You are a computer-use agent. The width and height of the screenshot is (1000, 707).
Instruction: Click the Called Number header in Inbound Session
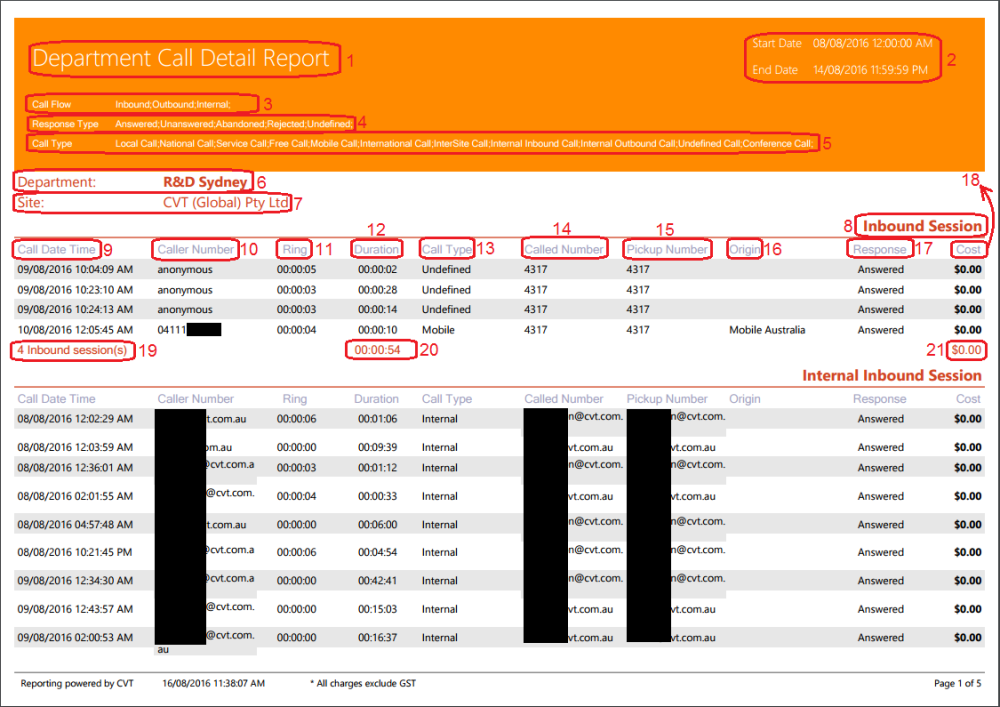(564, 249)
